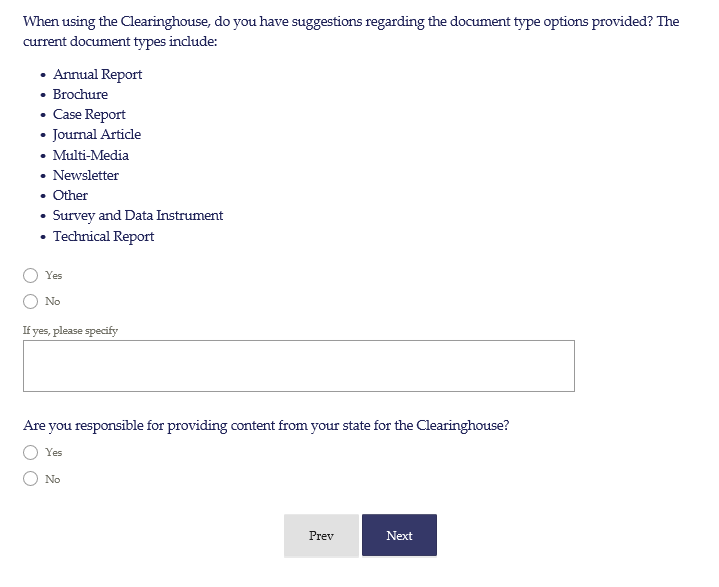Screen dimensions: 719x587
Task: Click the 'When using the Clearinghouse' question text
Action: point(350,21)
